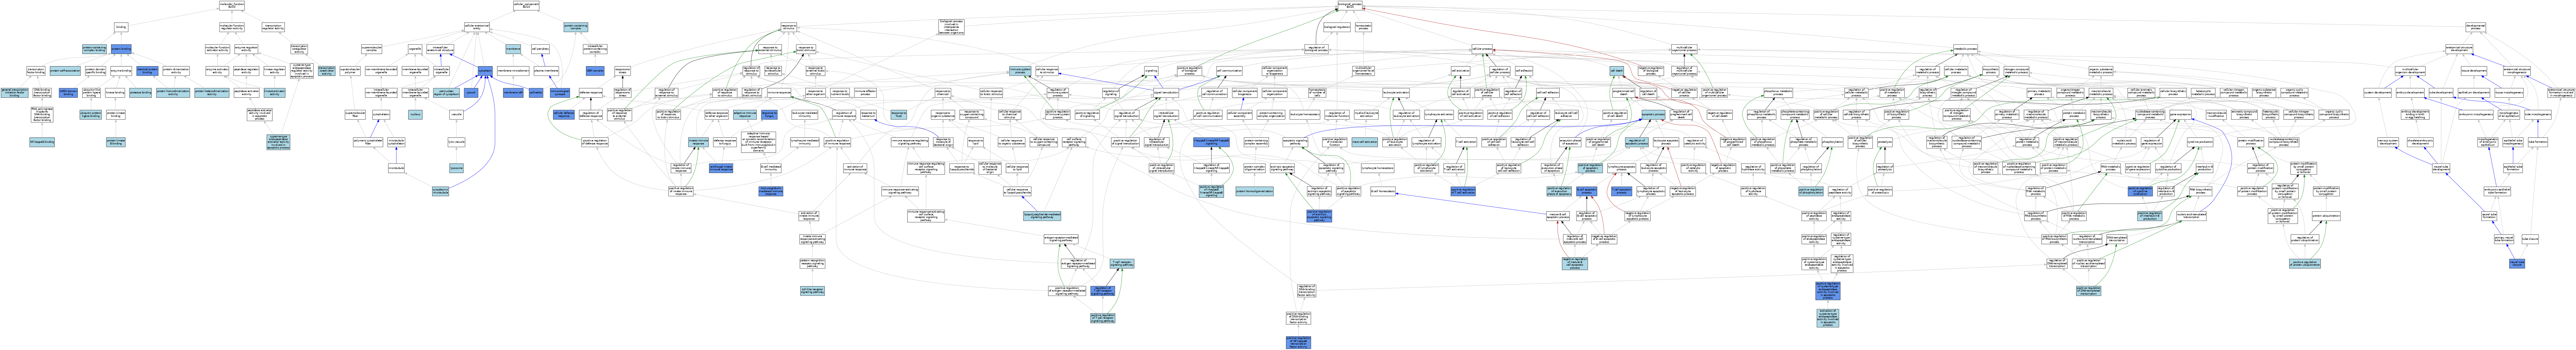Select the 'plasma membrane' node

point(546,71)
